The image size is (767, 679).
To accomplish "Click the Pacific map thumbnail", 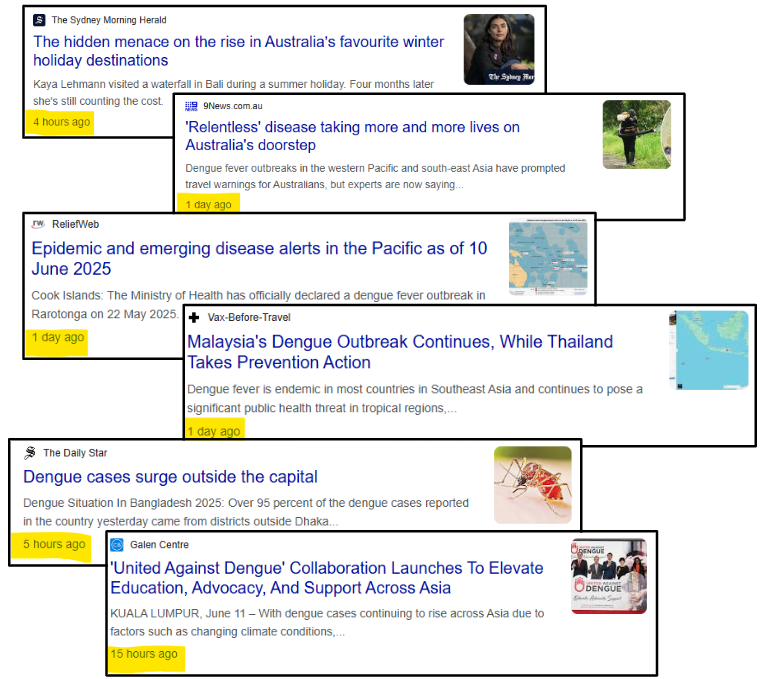I will (549, 256).
